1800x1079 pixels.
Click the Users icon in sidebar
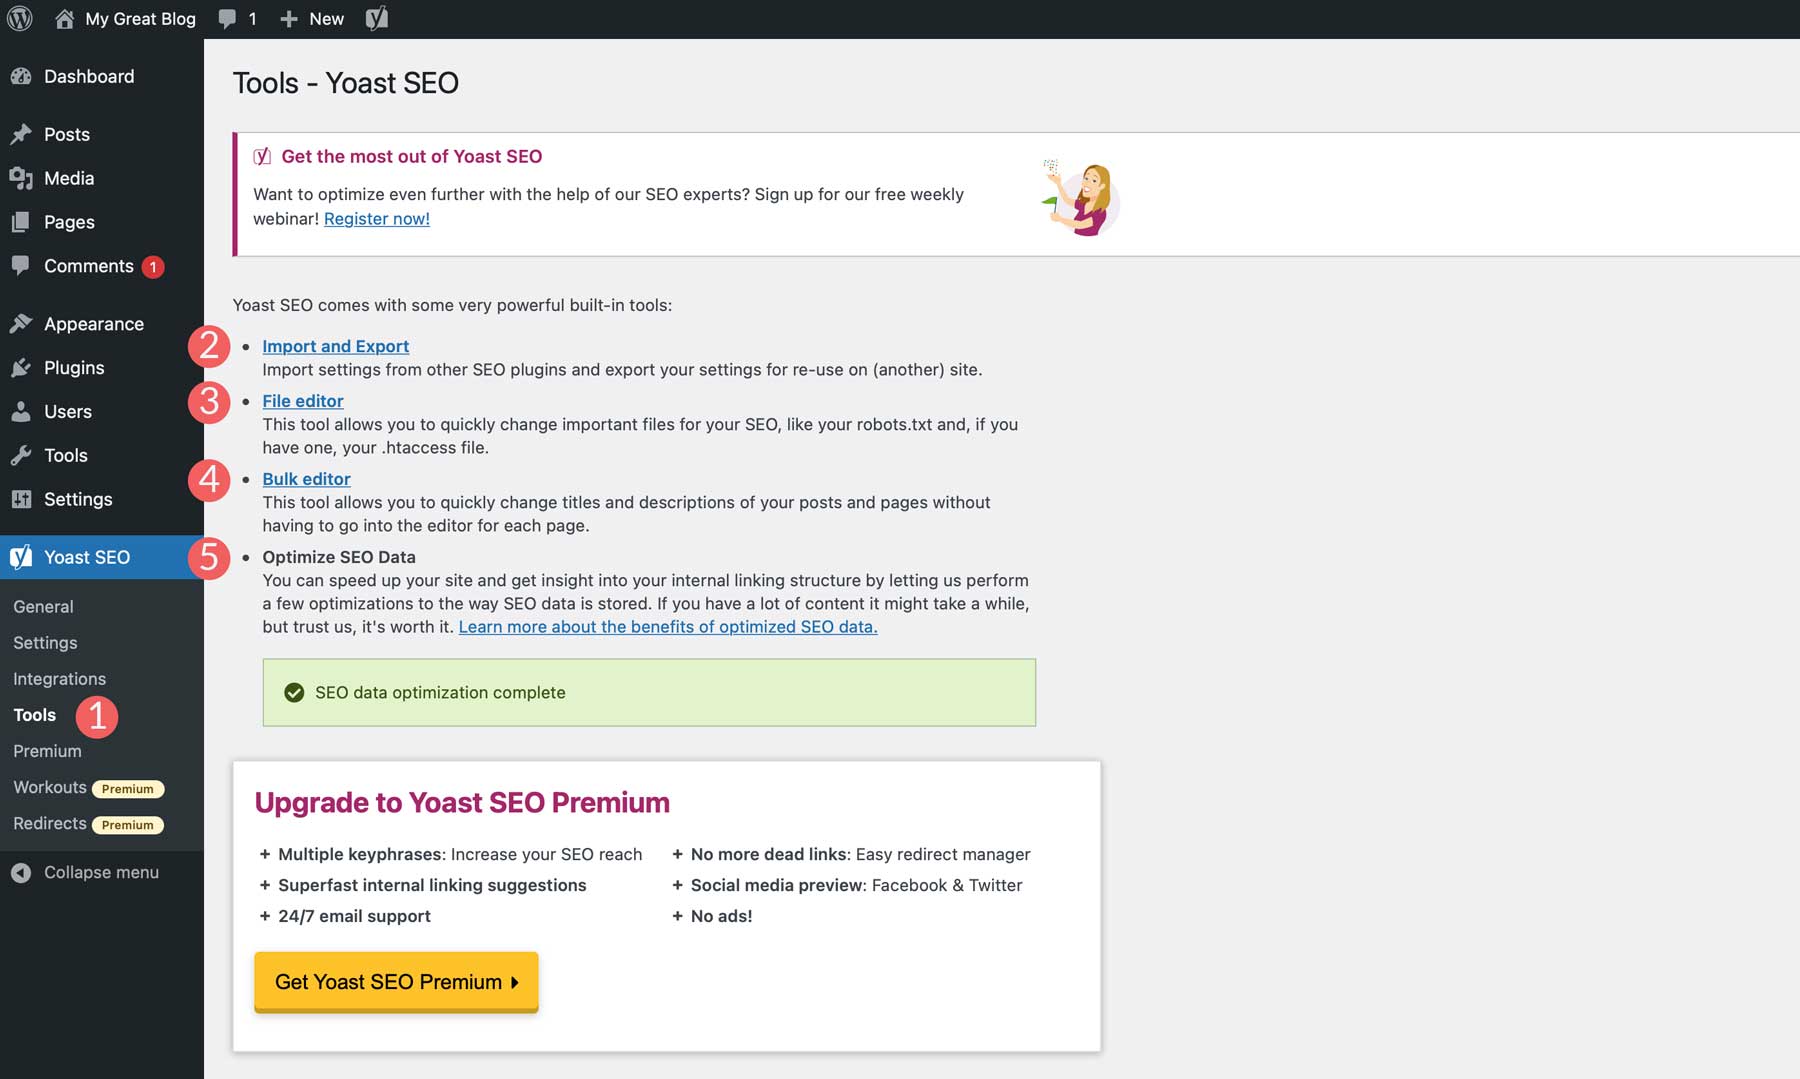[x=21, y=412]
